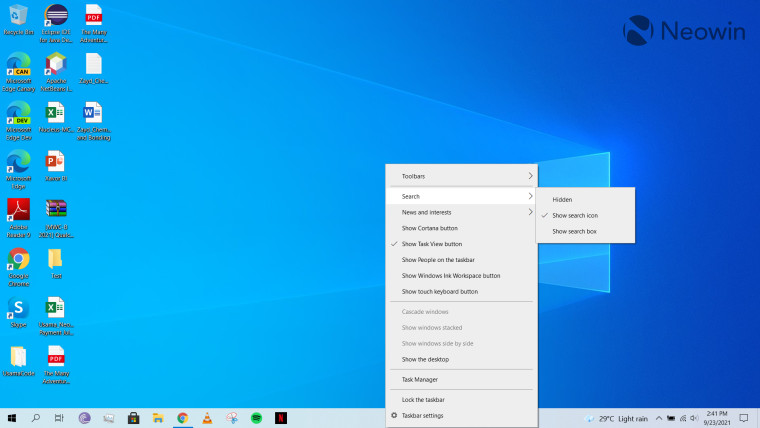
Task: Select the PowerPoint file on the desktop
Action: tap(56, 166)
